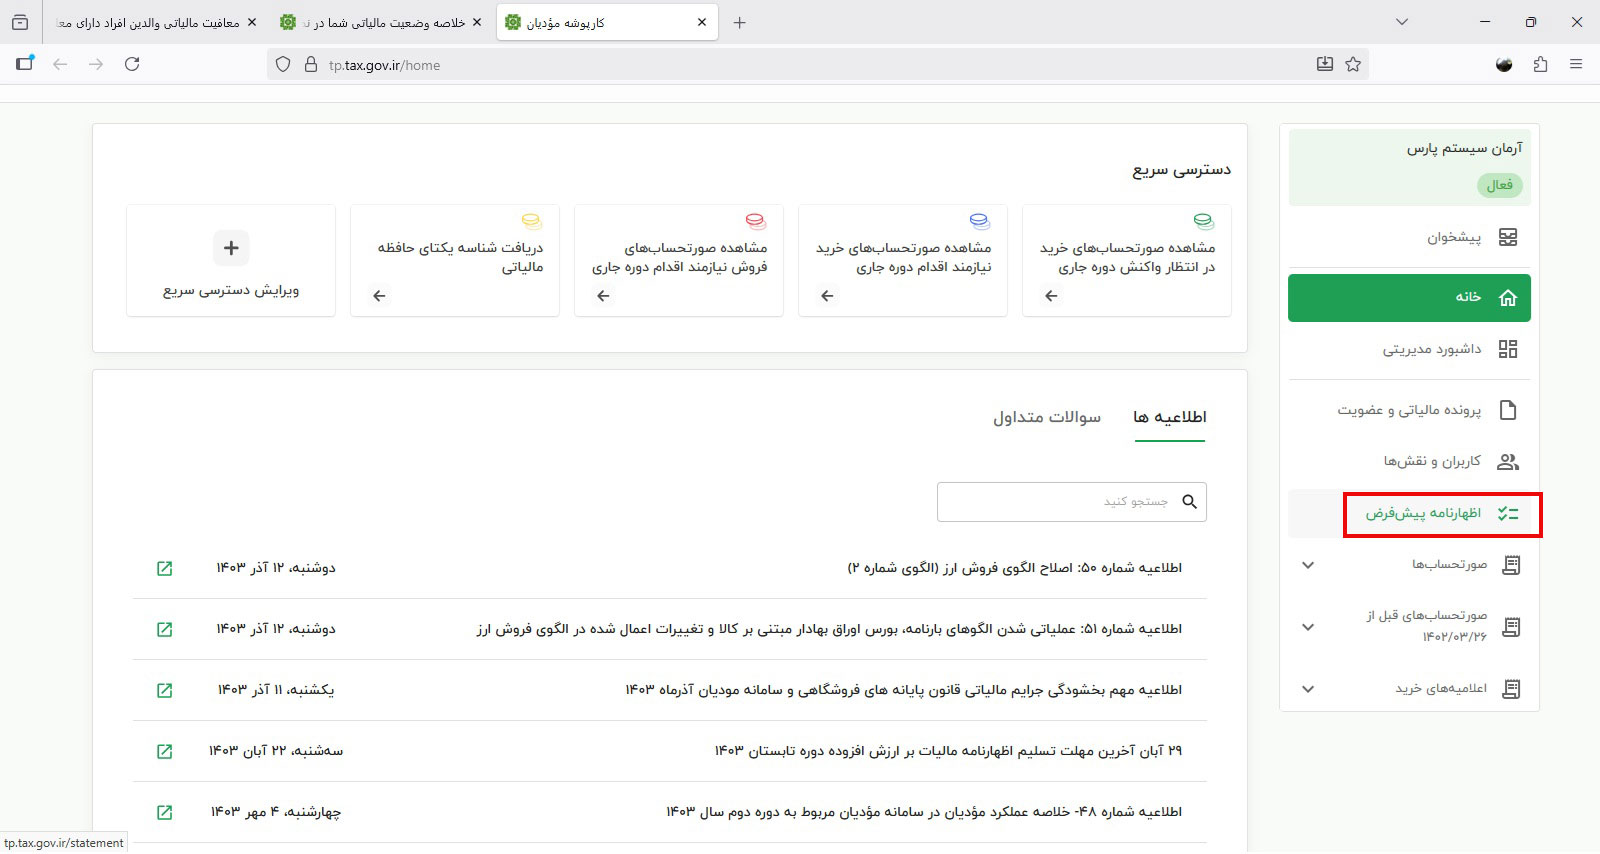Open the browser extensions puzzle icon
This screenshot has height=854, width=1600.
pyautogui.click(x=1540, y=64)
